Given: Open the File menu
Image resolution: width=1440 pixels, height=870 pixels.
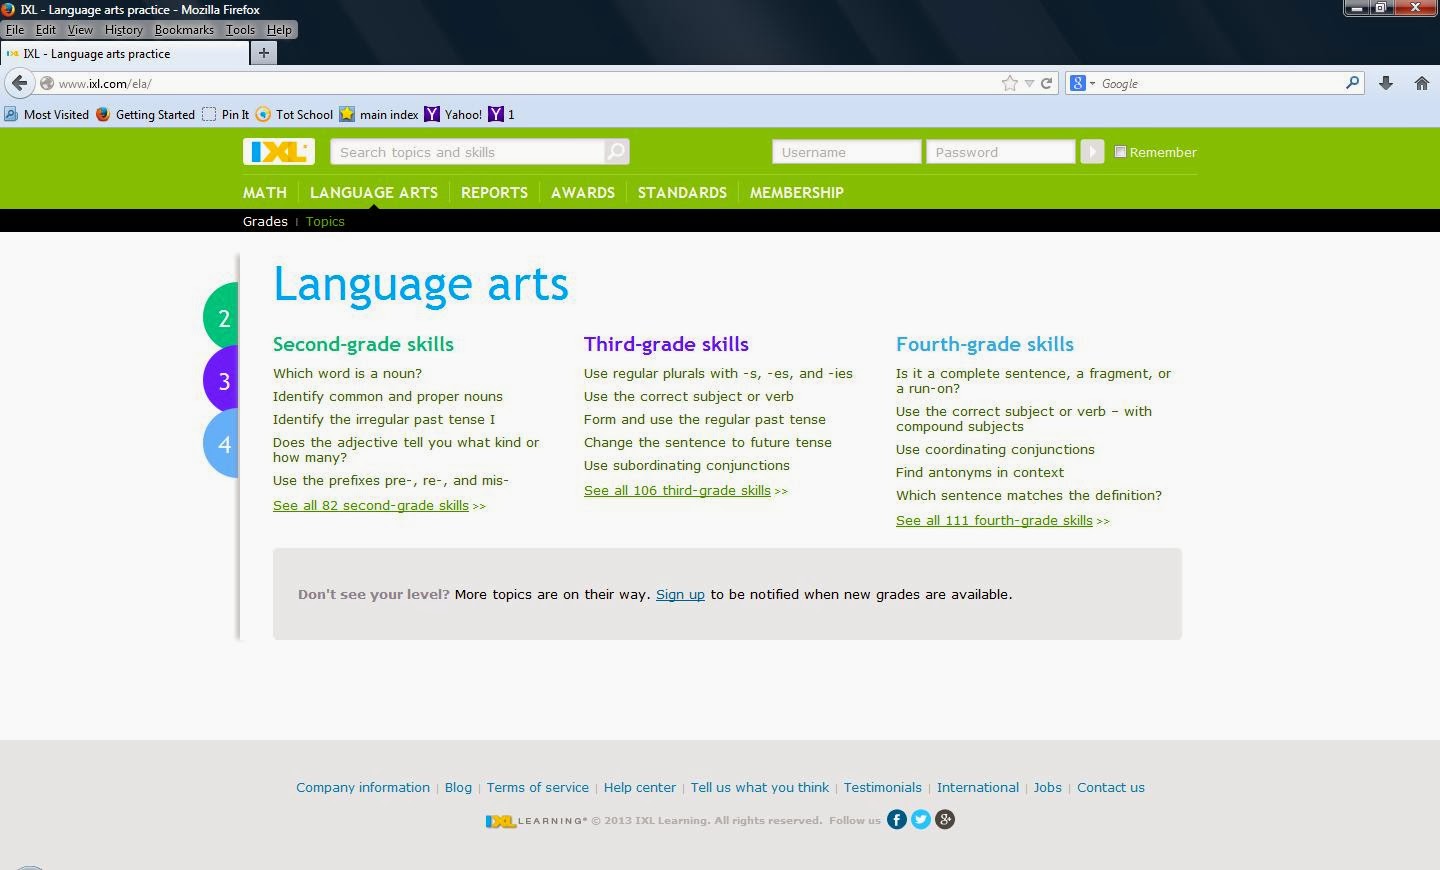Looking at the screenshot, I should pyautogui.click(x=15, y=30).
